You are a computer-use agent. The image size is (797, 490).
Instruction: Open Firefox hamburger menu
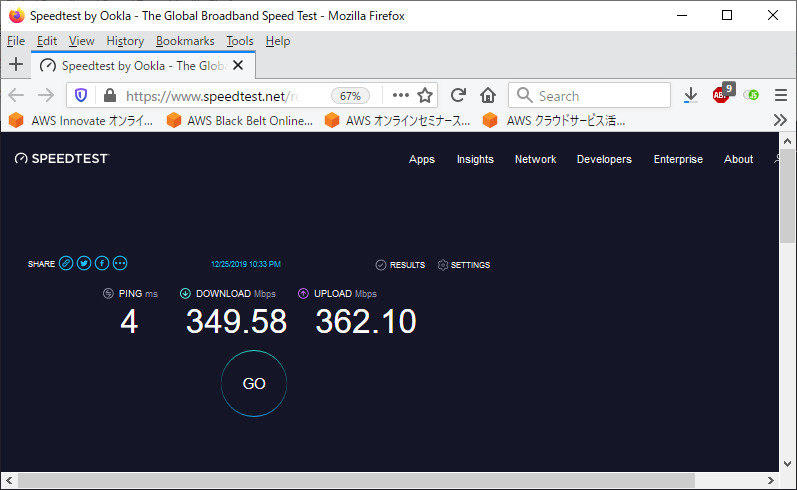point(780,95)
